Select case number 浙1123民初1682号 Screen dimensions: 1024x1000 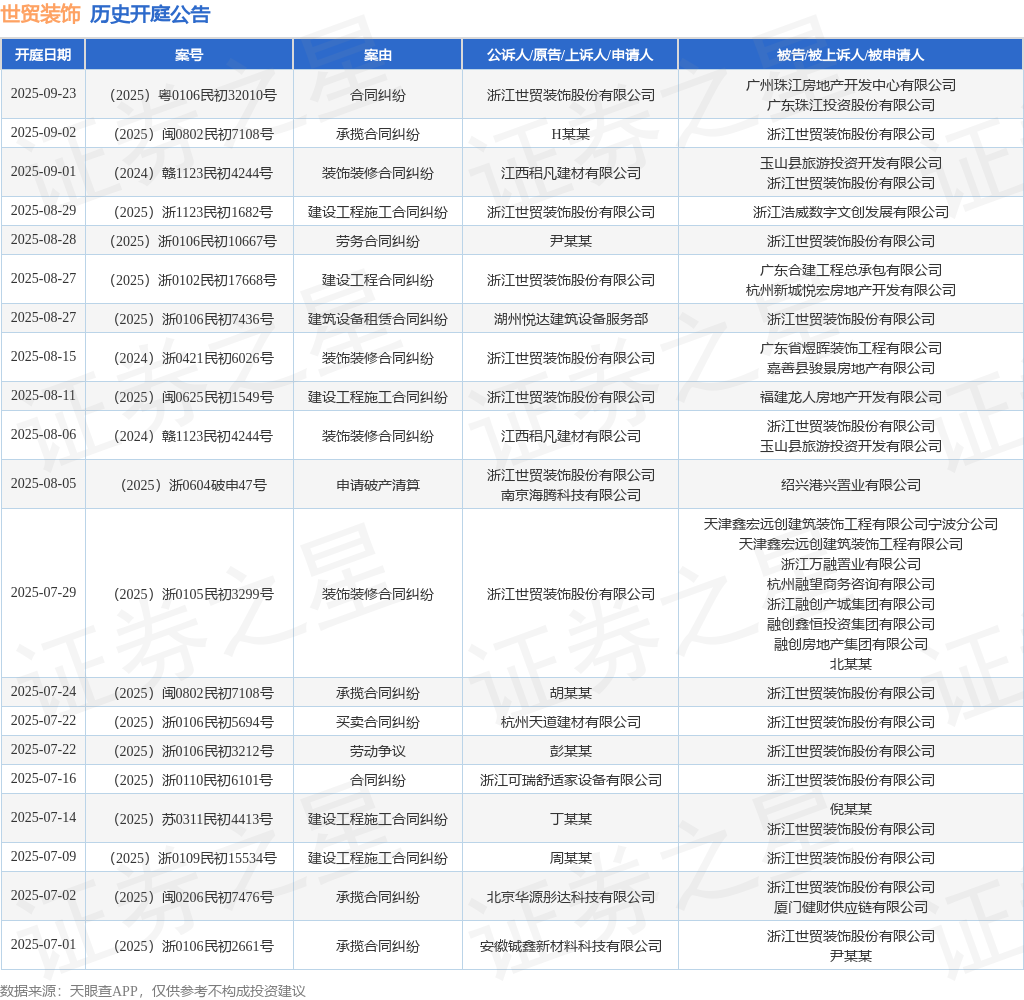point(193,212)
